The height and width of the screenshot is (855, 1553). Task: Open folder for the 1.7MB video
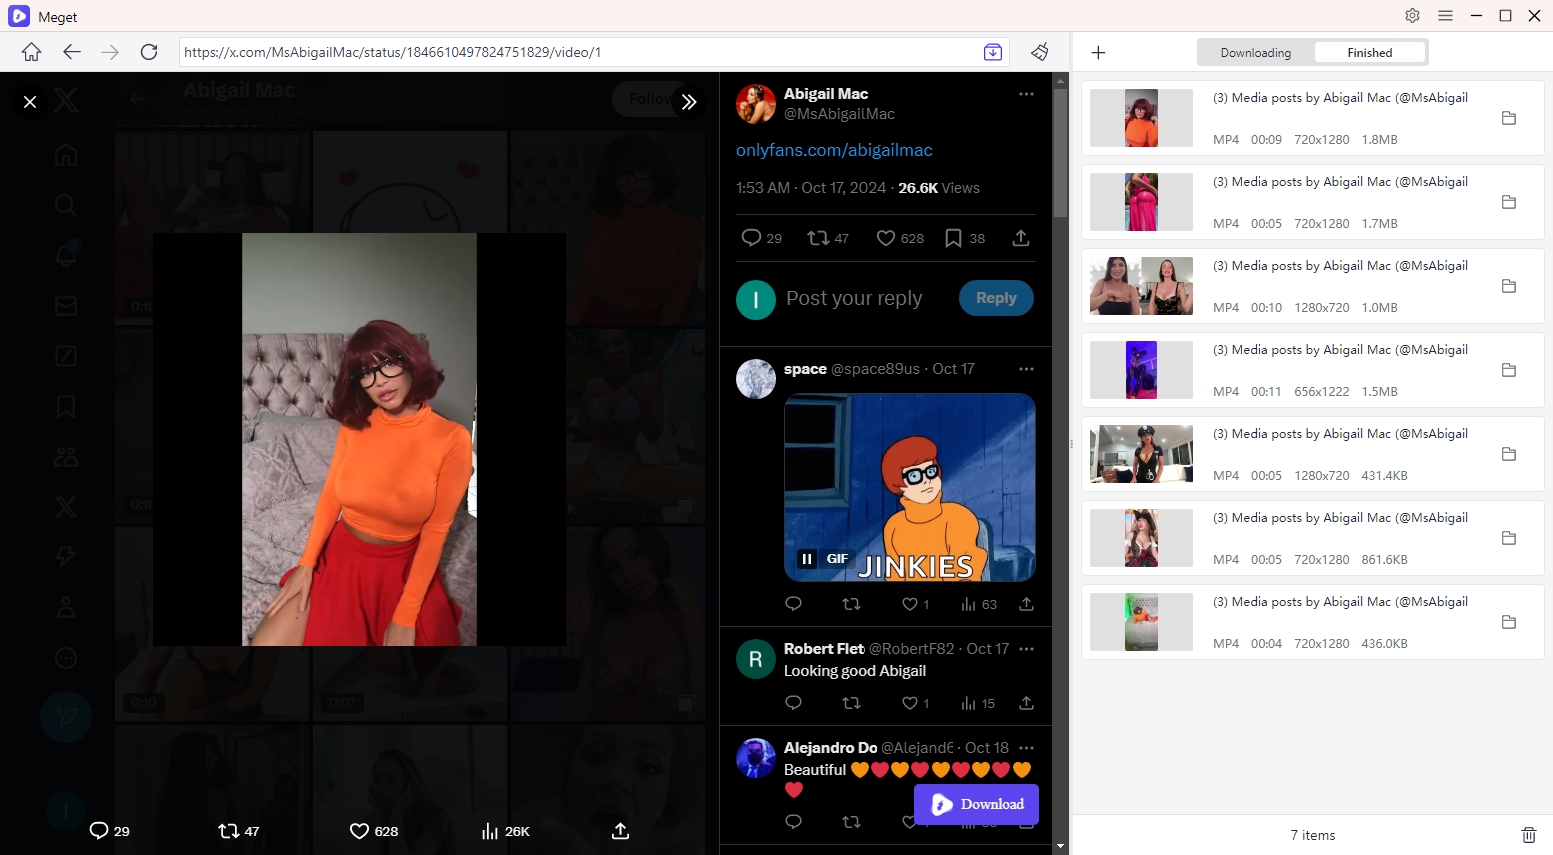point(1509,202)
